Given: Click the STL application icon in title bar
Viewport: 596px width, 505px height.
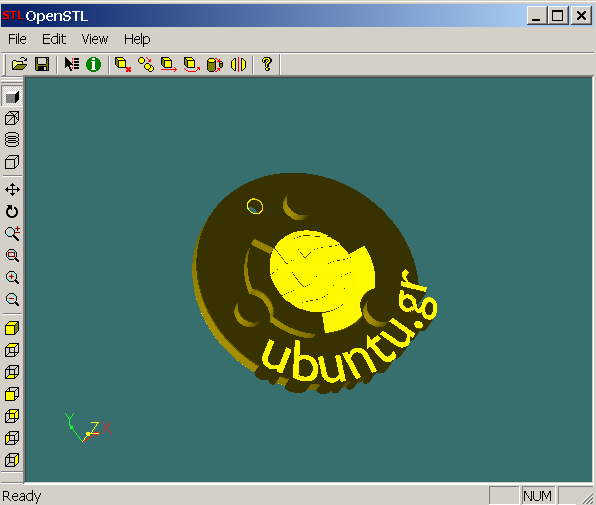Looking at the screenshot, I should click(x=12, y=16).
